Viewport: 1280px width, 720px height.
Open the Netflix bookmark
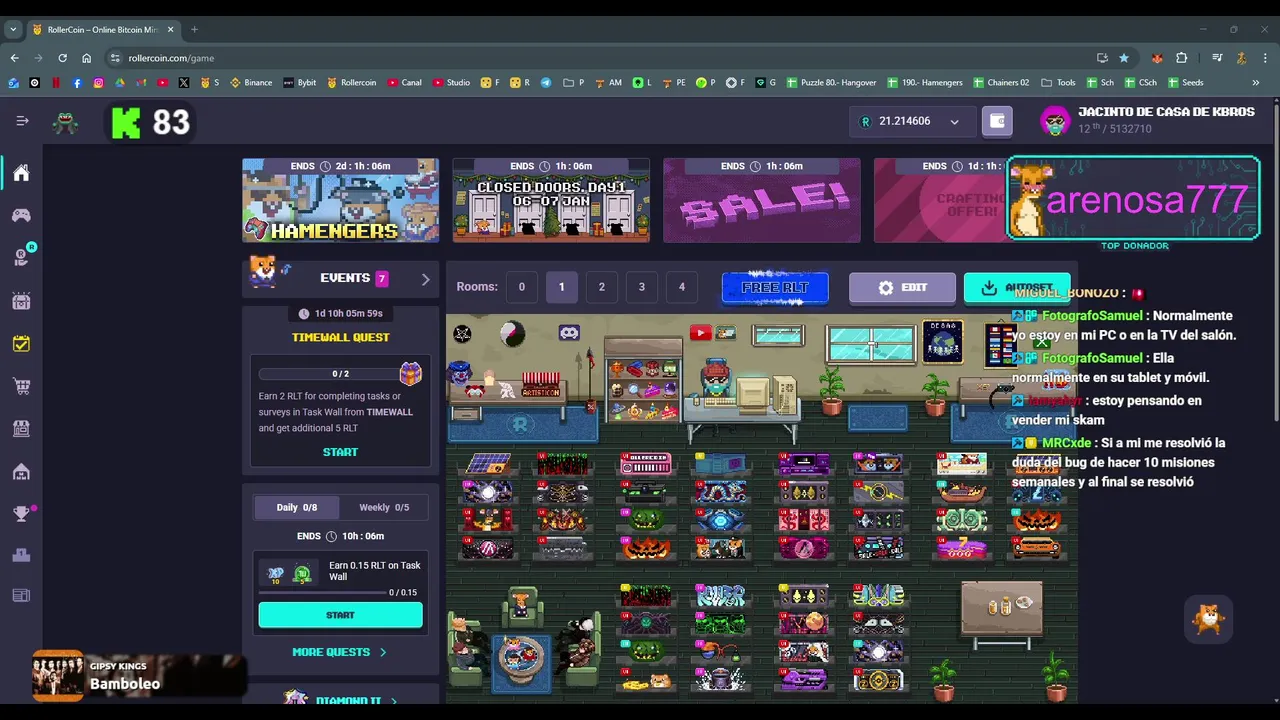tap(56, 83)
